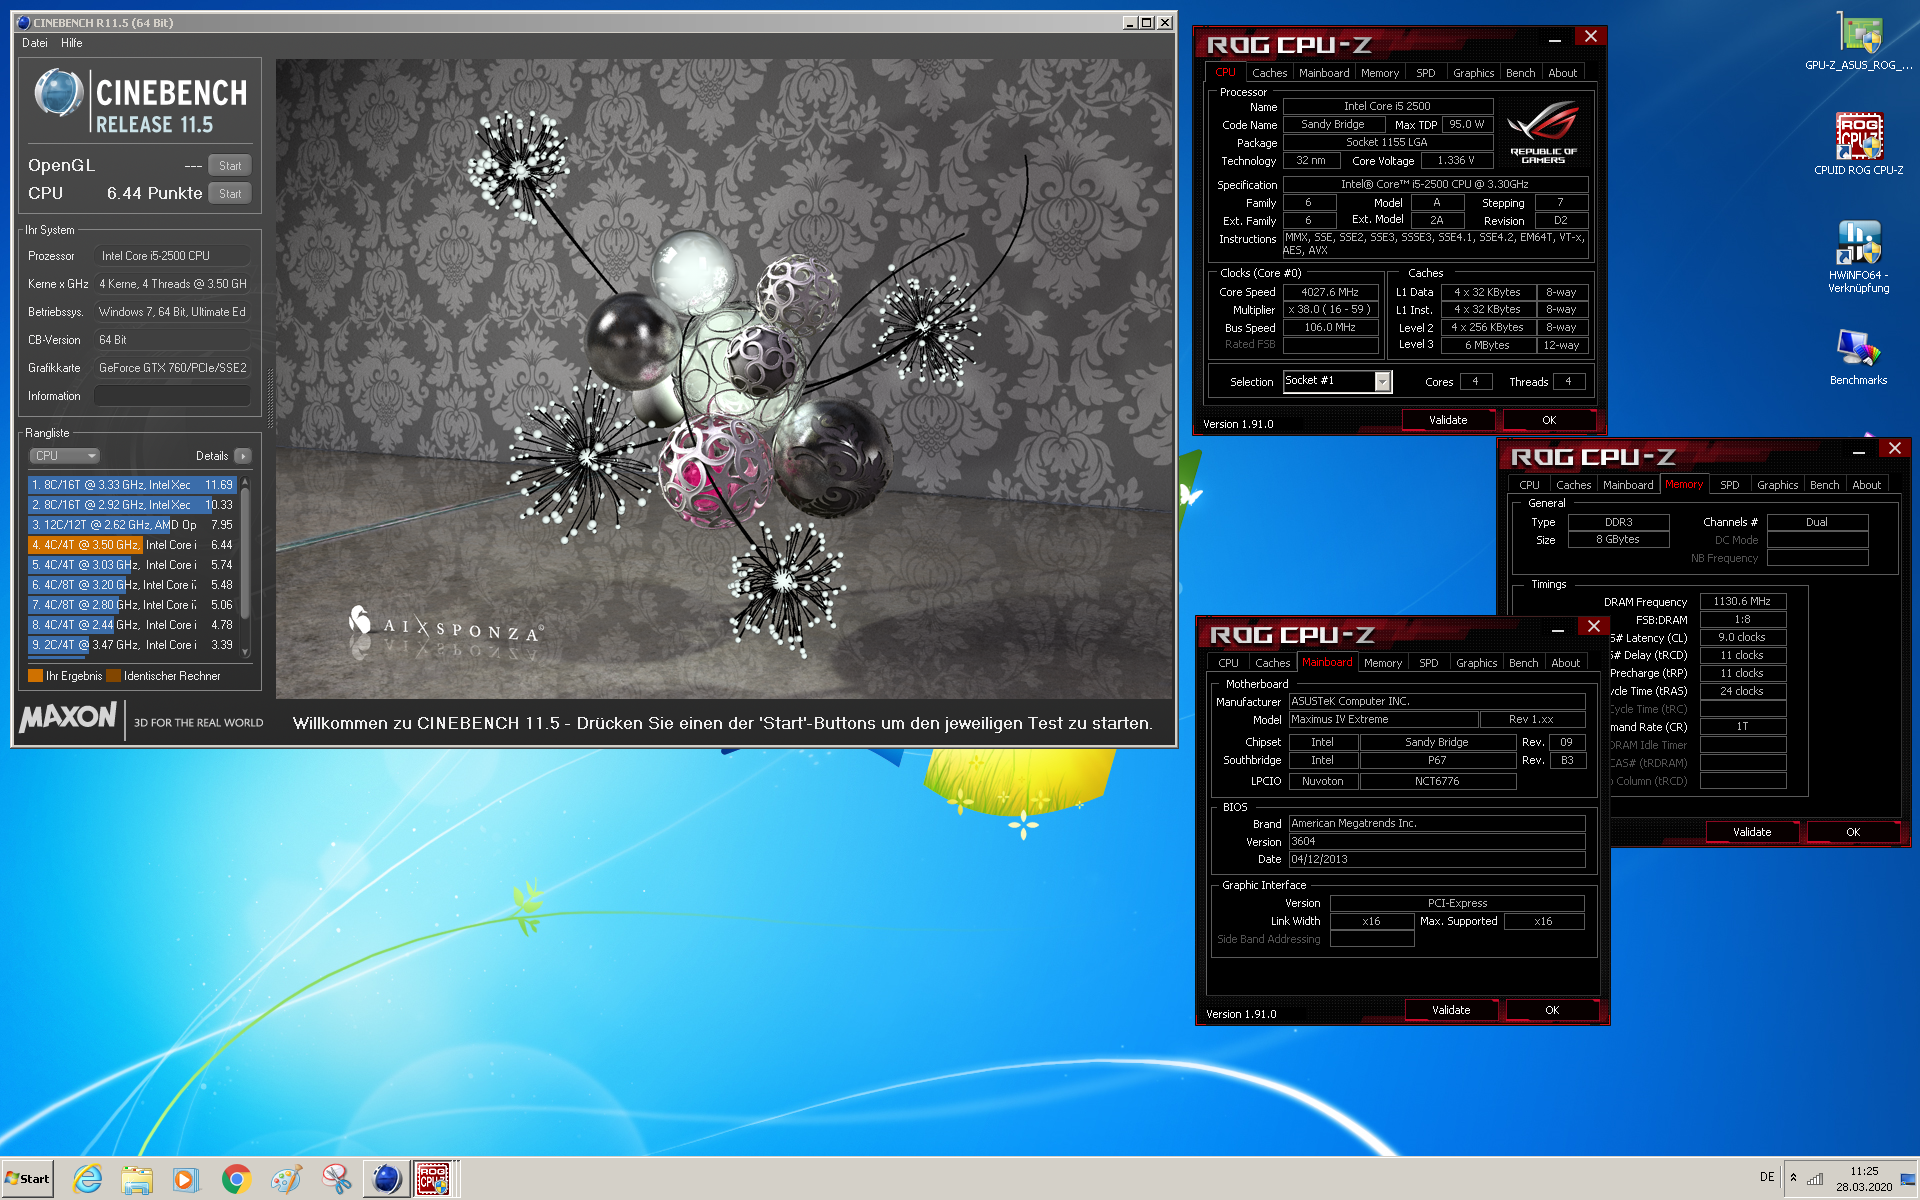1920x1200 pixels.
Task: Click the Information field in Ihr System
Action: 172,396
